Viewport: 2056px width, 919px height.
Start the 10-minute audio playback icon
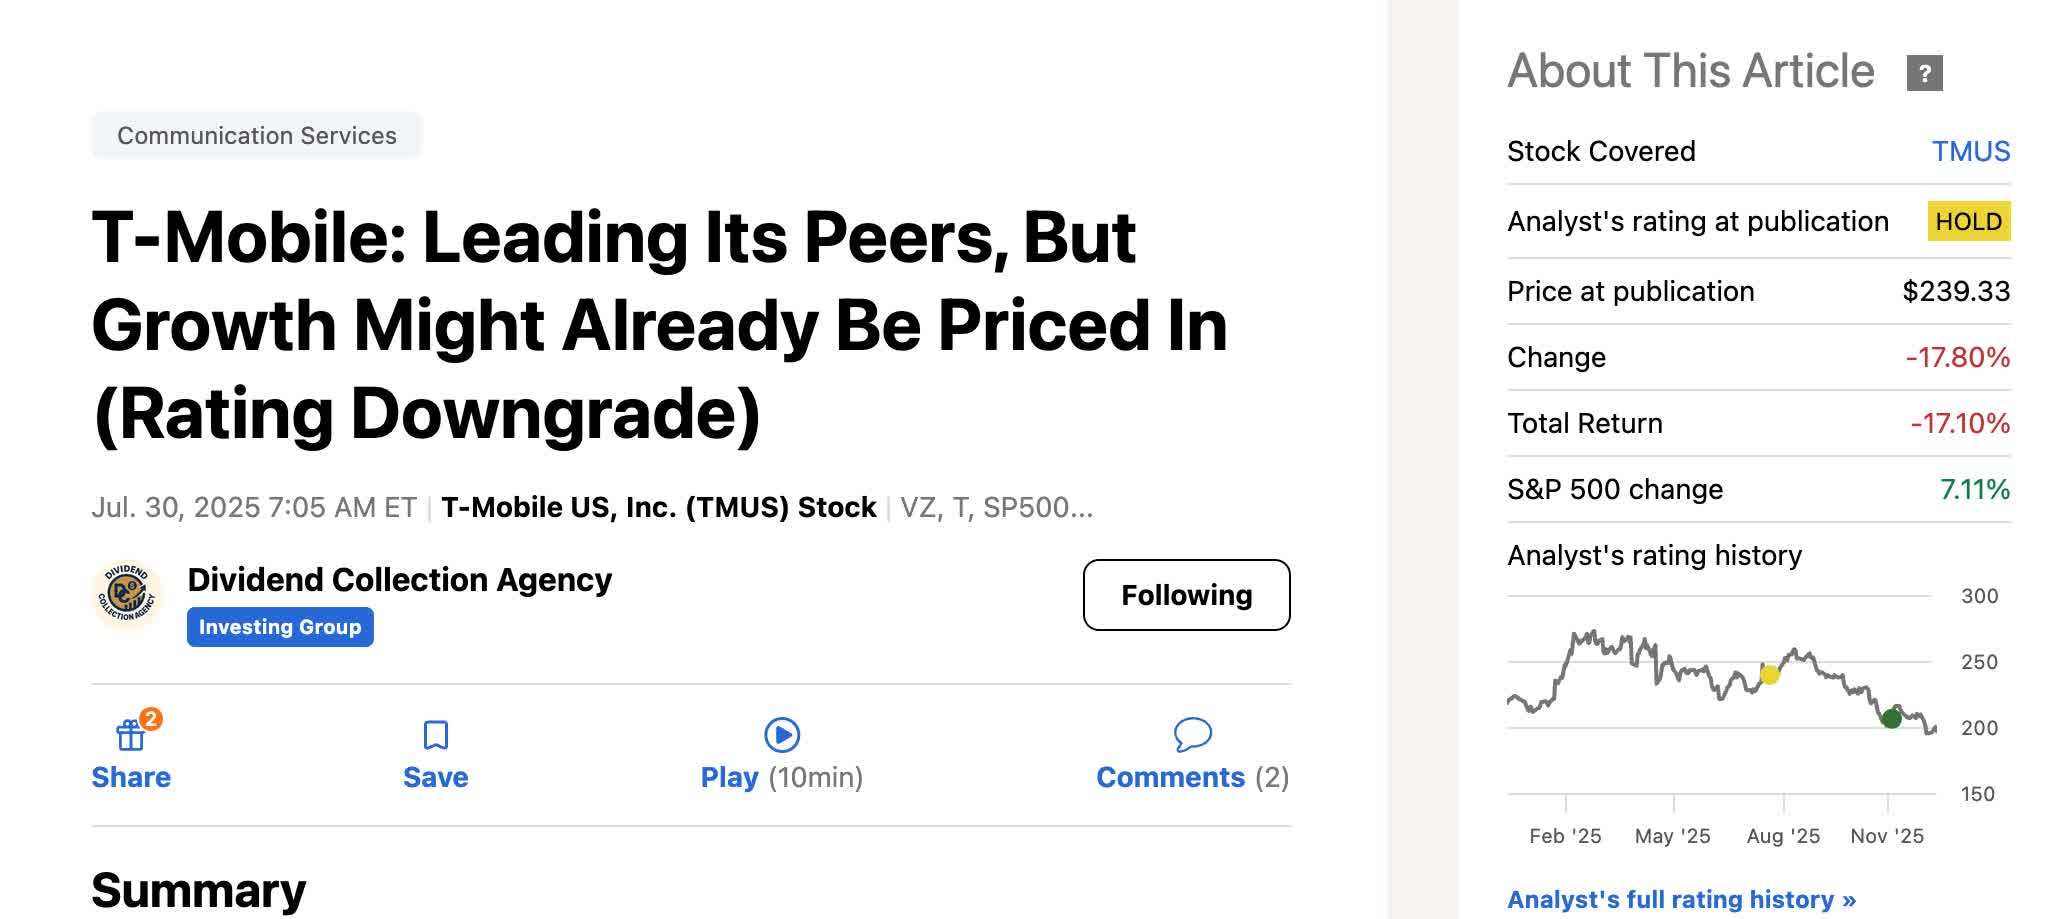pos(782,735)
